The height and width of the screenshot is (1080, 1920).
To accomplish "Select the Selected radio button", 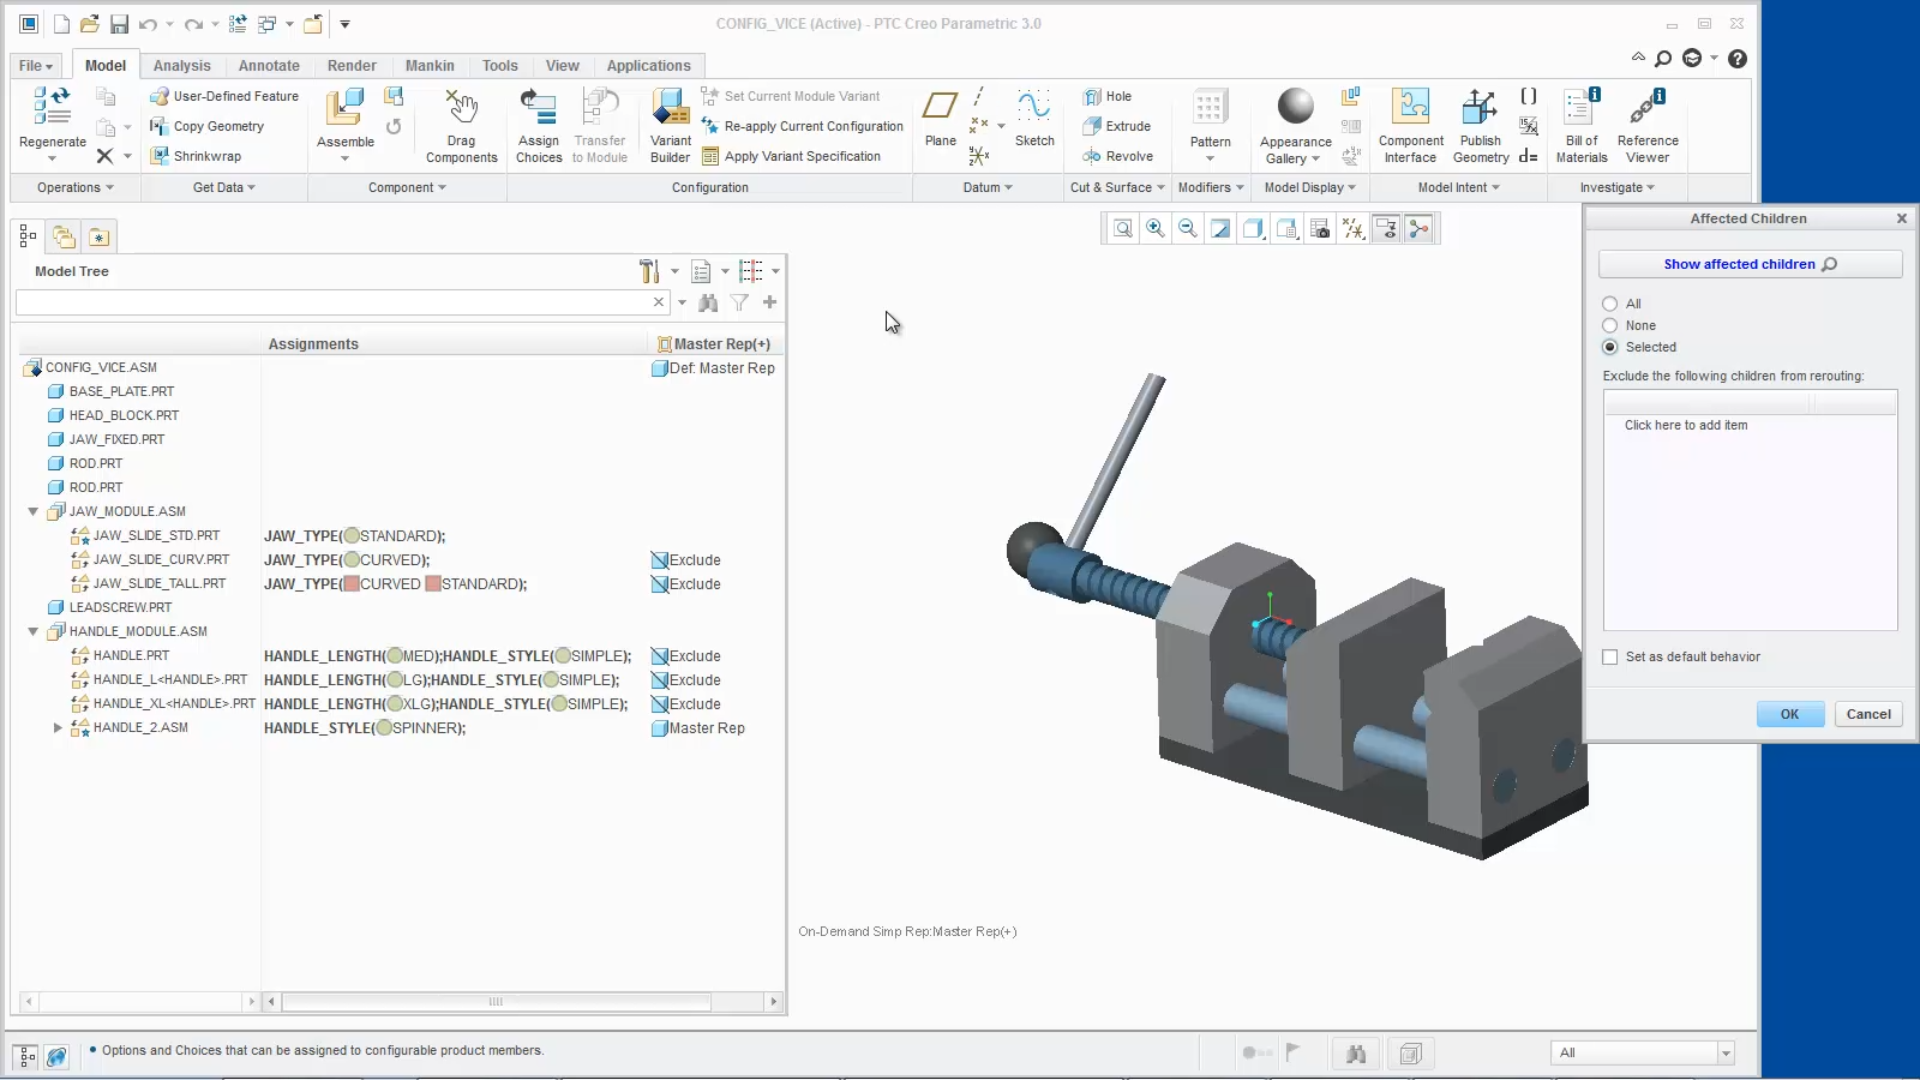I will [x=1610, y=347].
